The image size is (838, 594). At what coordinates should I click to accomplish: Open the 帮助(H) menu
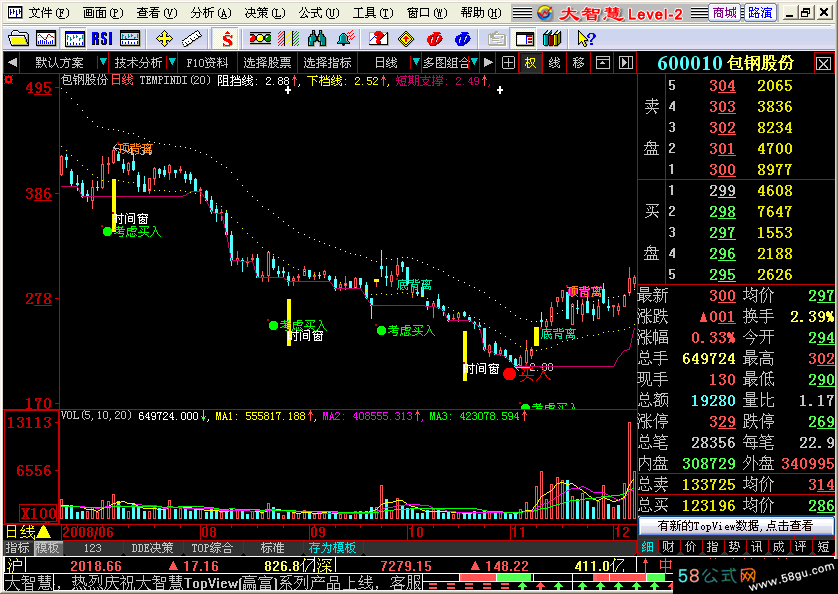tap(481, 13)
